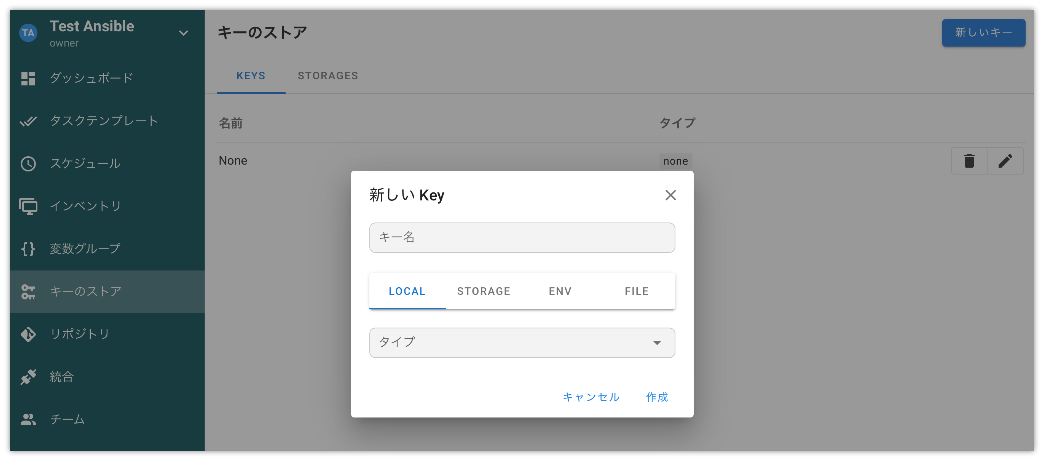Click the 変数グループ curly braces icon
1044x461 pixels.
point(28,248)
